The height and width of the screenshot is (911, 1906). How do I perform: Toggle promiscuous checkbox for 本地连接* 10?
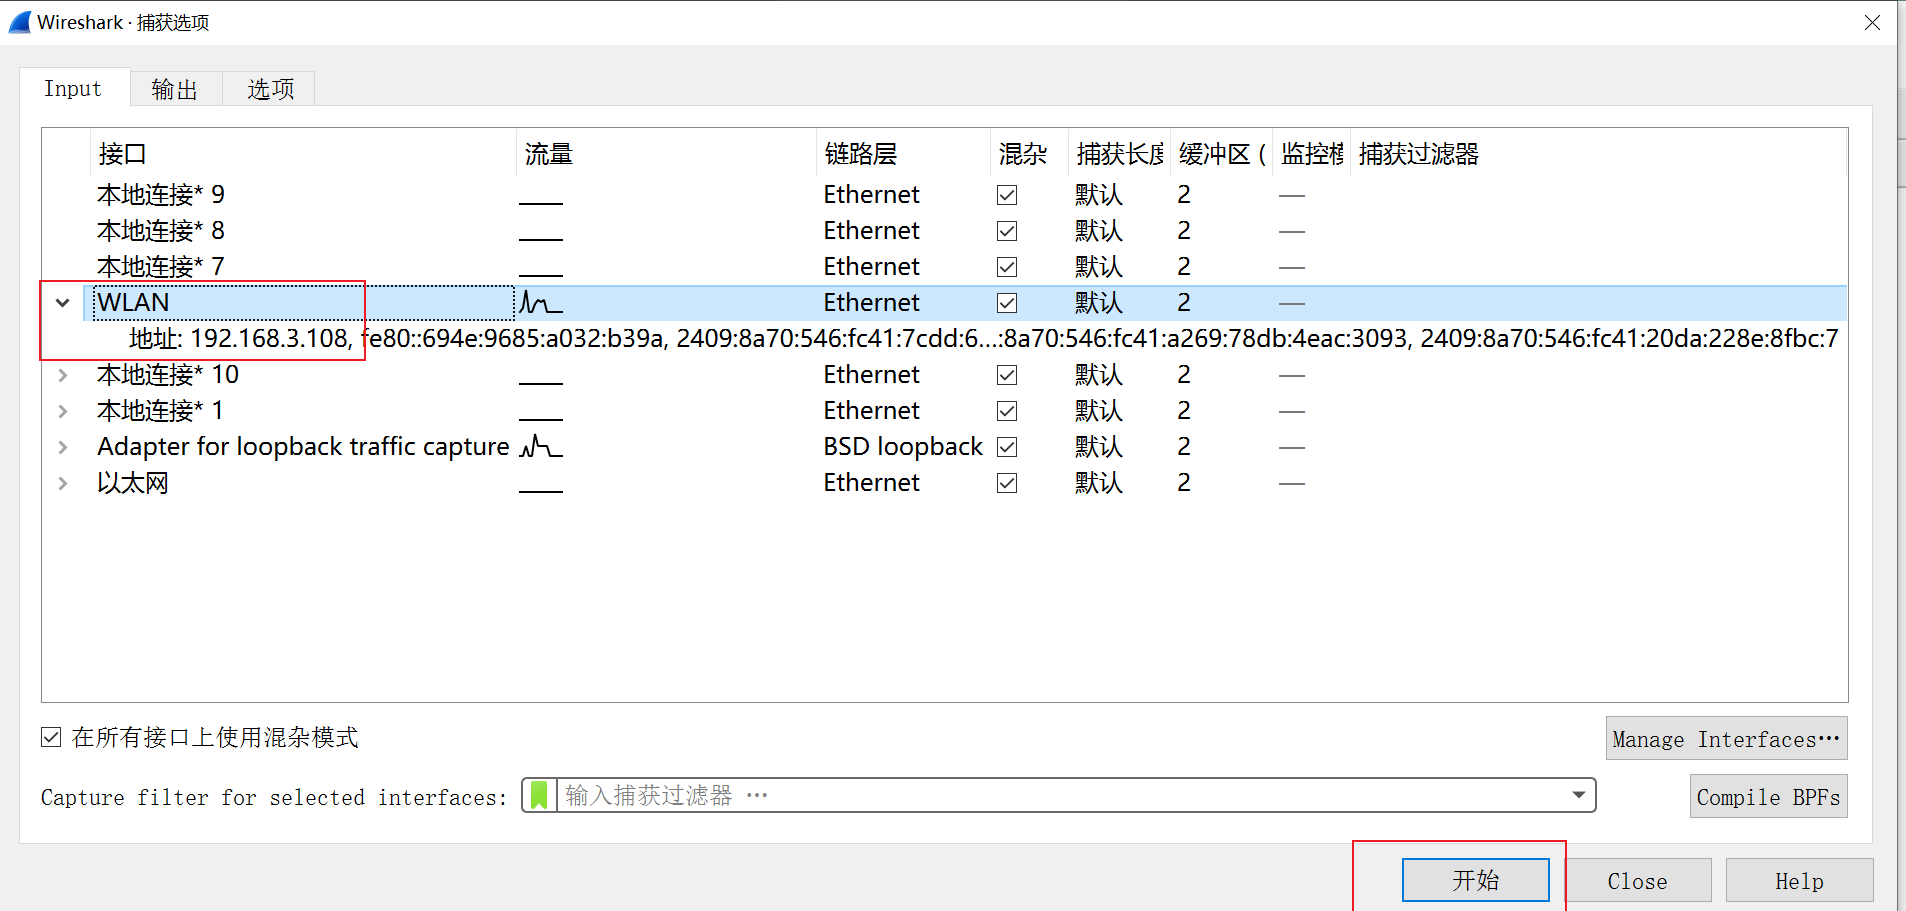coord(1007,375)
